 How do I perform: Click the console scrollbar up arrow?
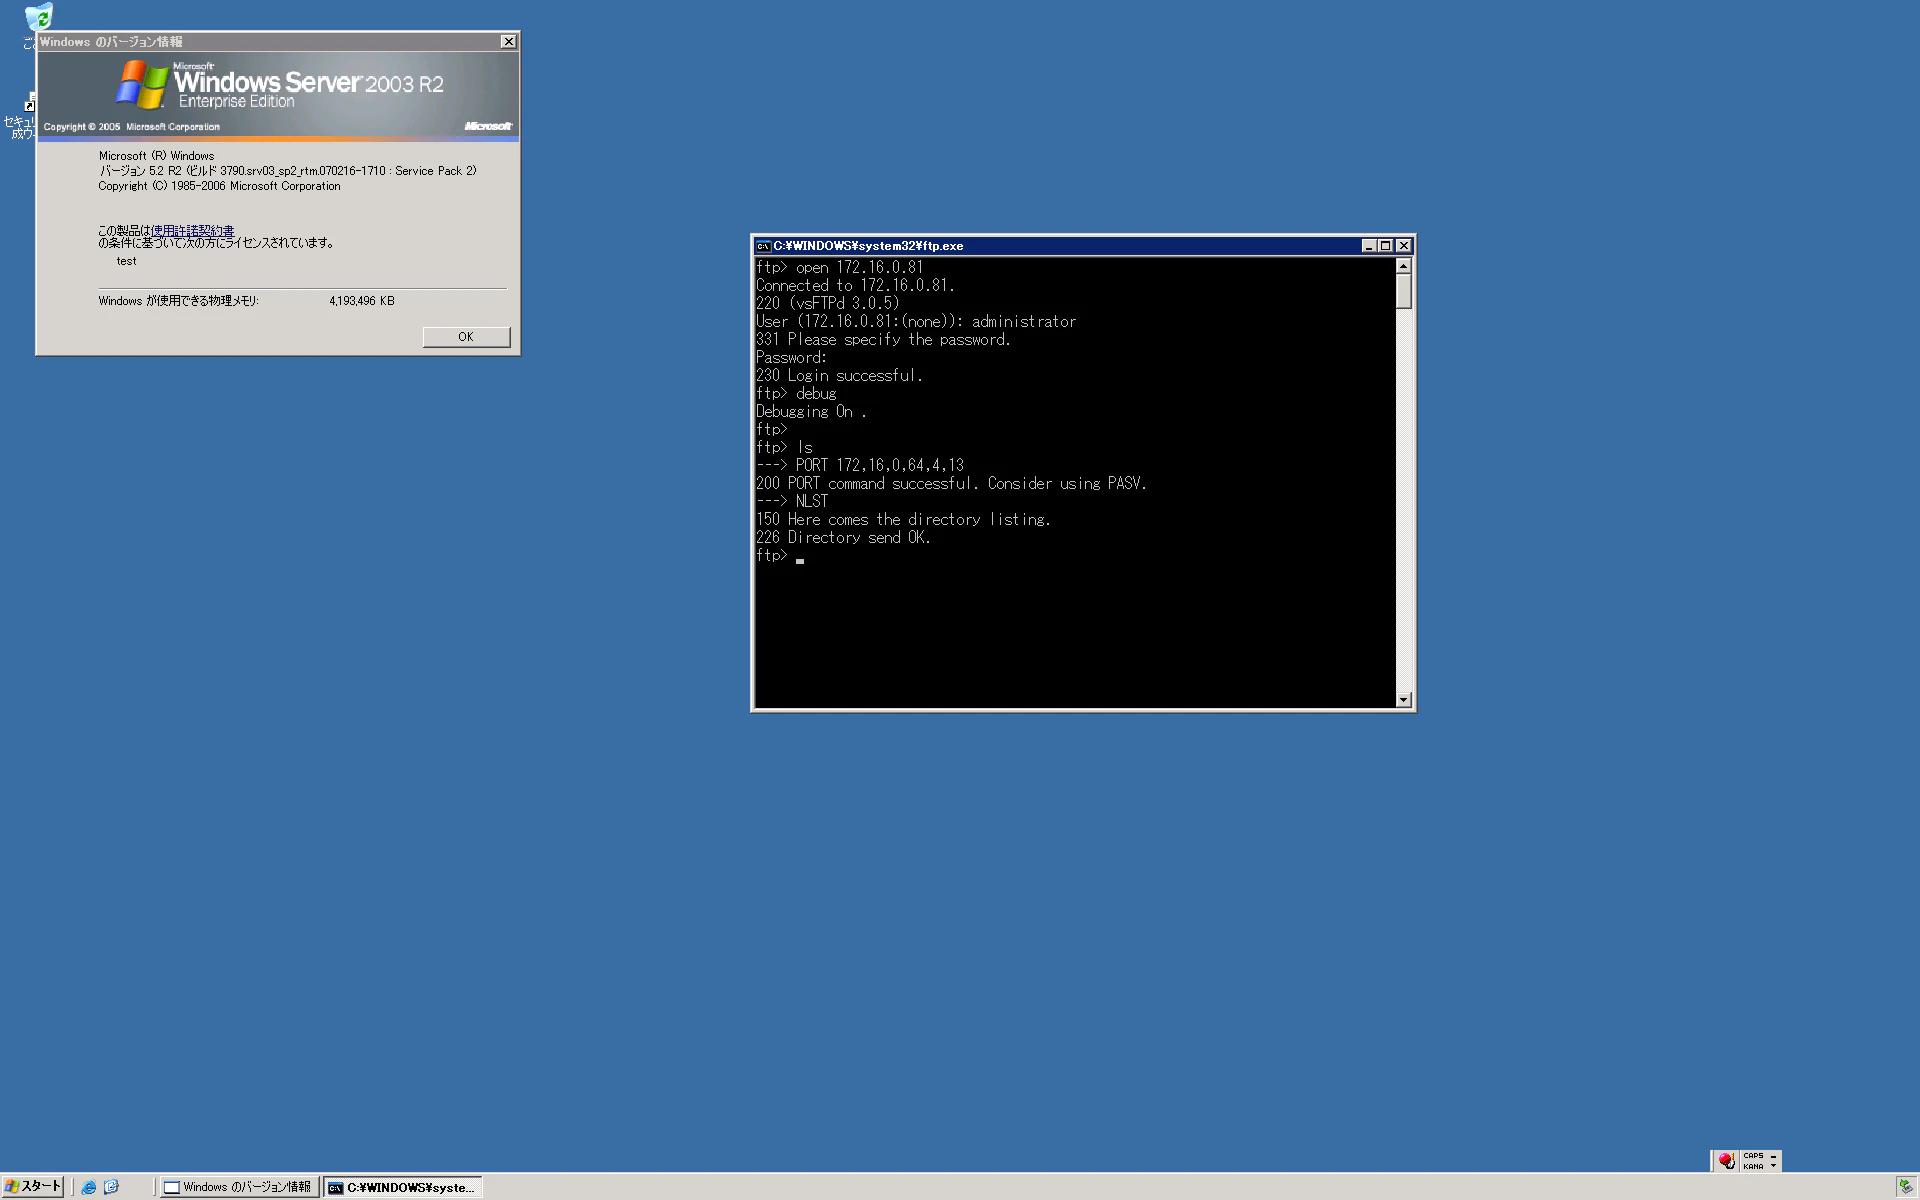(x=1404, y=266)
